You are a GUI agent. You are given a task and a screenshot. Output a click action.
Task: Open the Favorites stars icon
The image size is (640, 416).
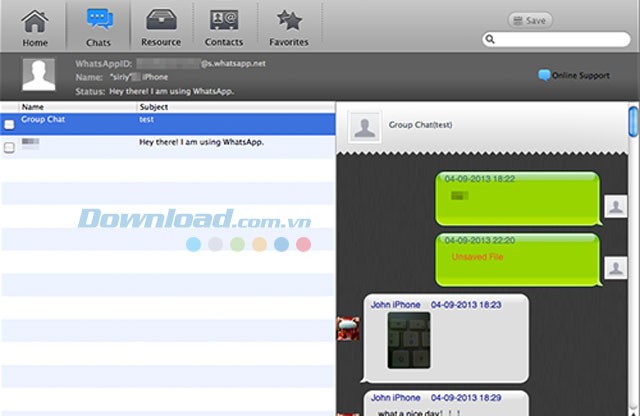pyautogui.click(x=289, y=20)
